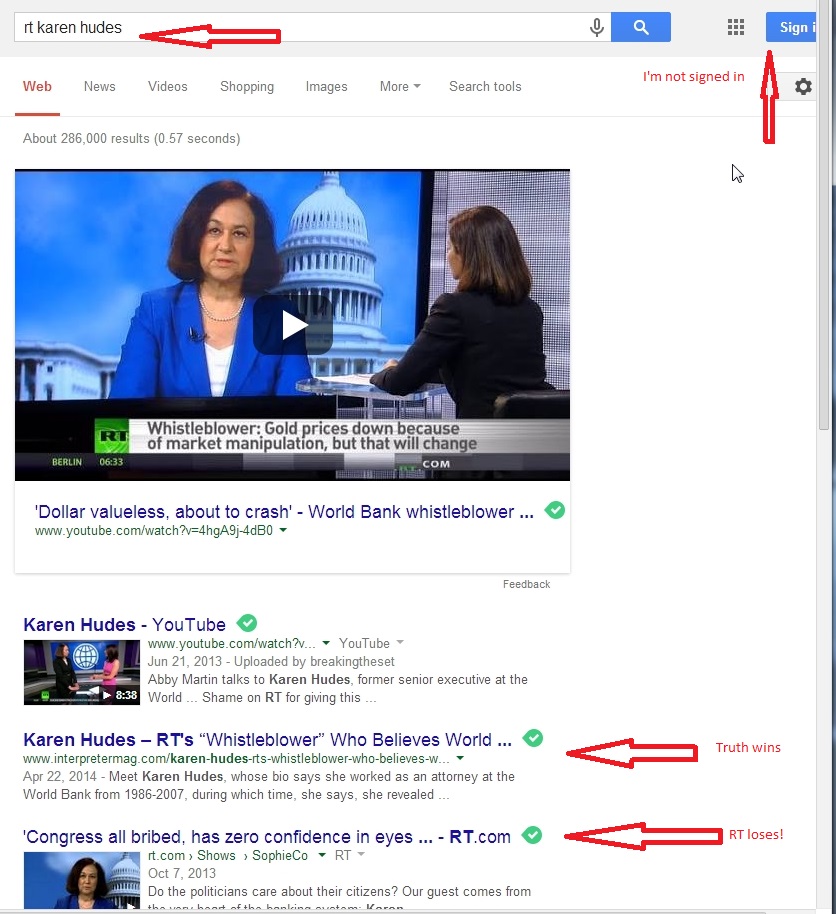Switch to the Images tab
Screen dimensions: 836x914
(326, 87)
